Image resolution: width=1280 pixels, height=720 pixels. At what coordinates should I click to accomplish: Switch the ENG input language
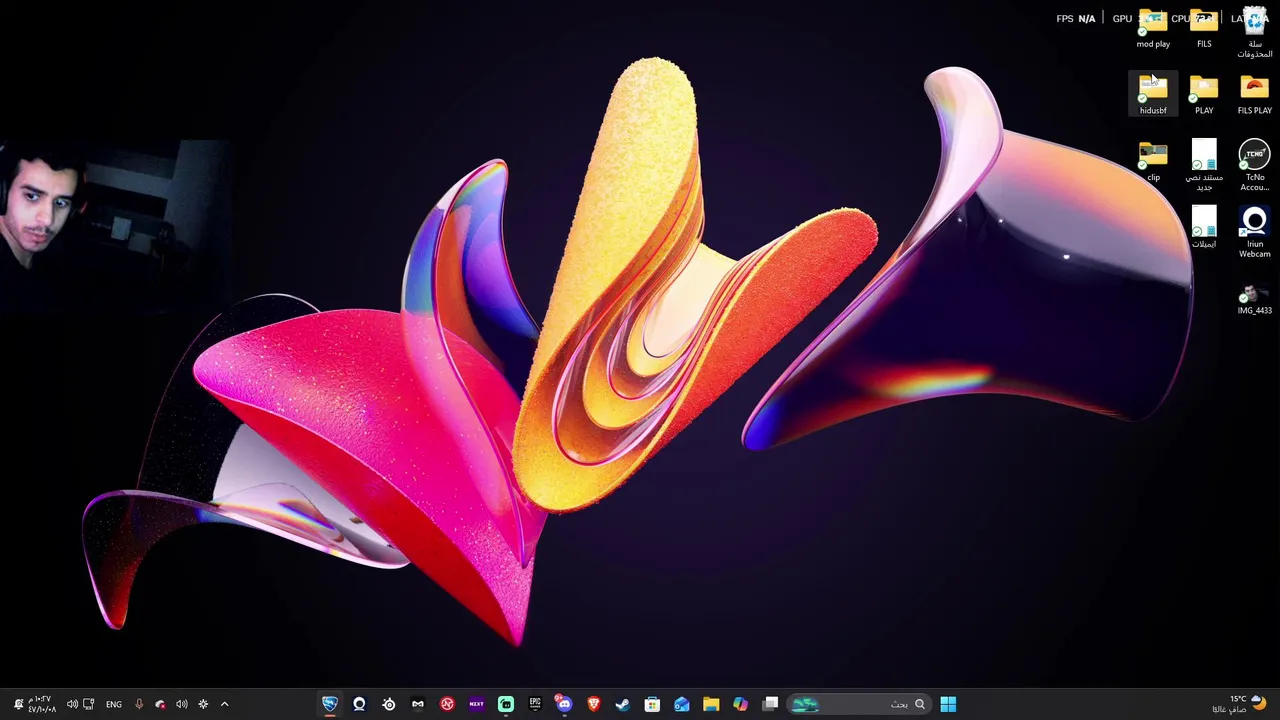tap(114, 704)
